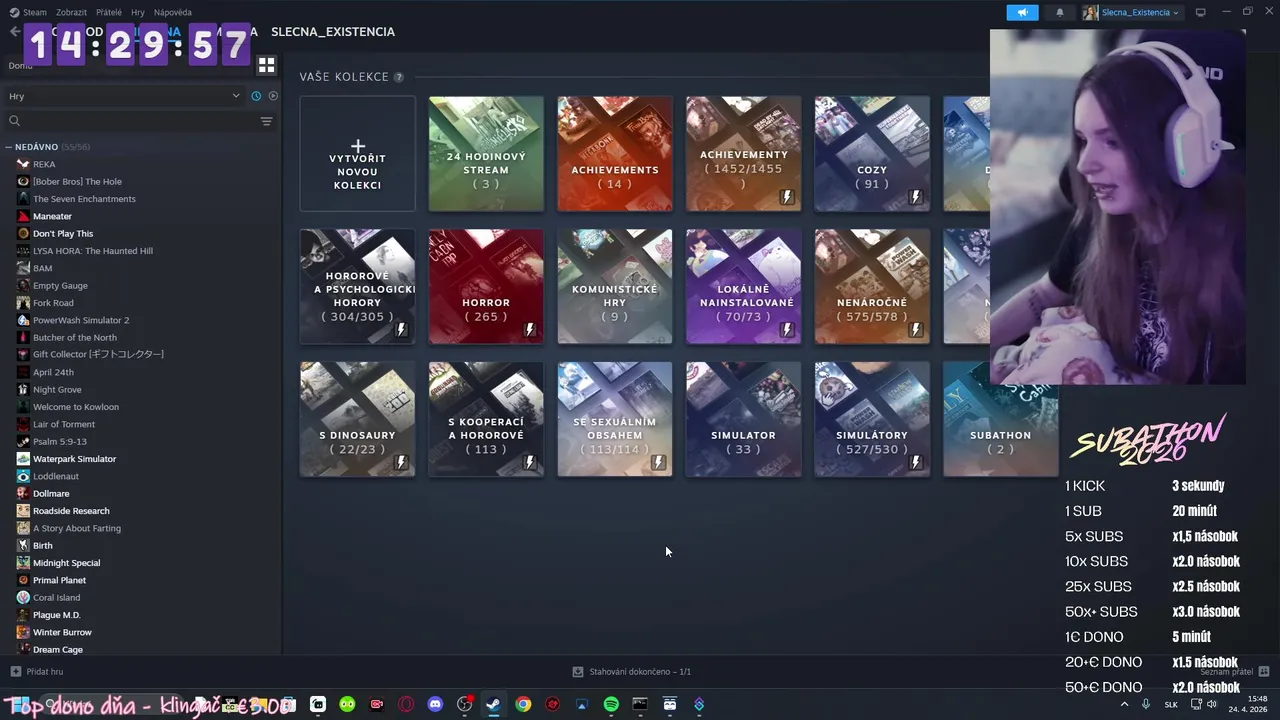This screenshot has width=1280, height=720.
Task: Open Discord from the taskbar
Action: click(x=435, y=704)
